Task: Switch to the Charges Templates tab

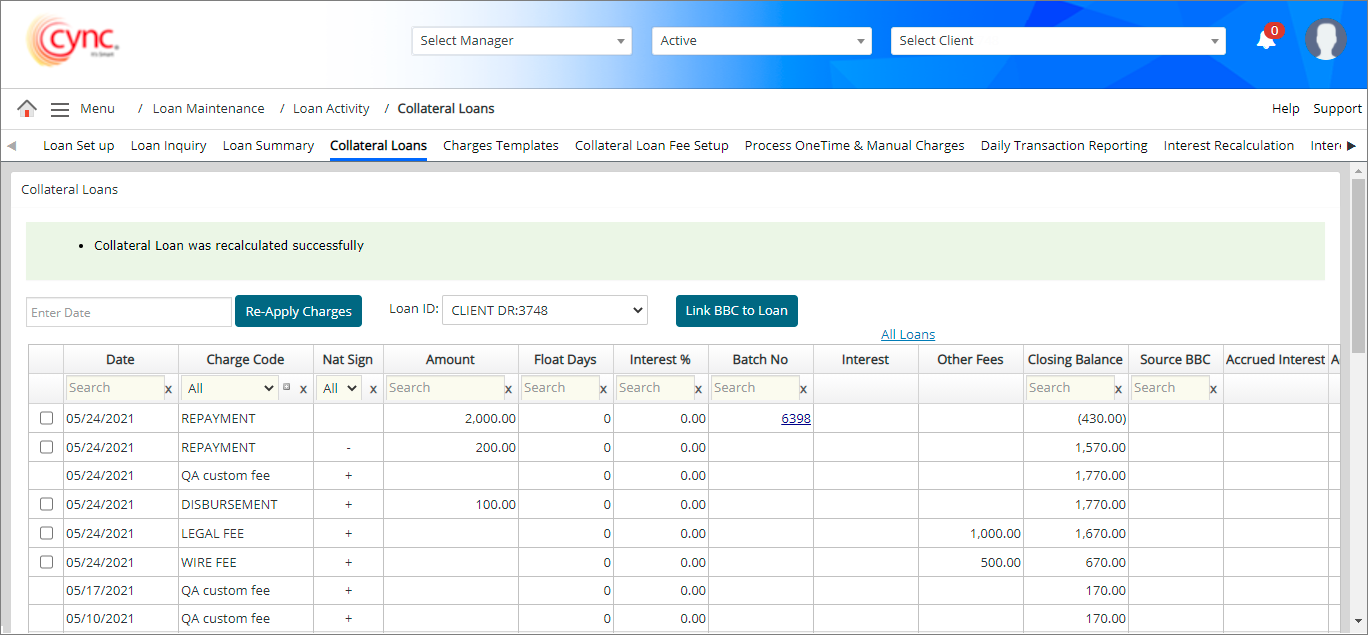Action: tap(500, 146)
